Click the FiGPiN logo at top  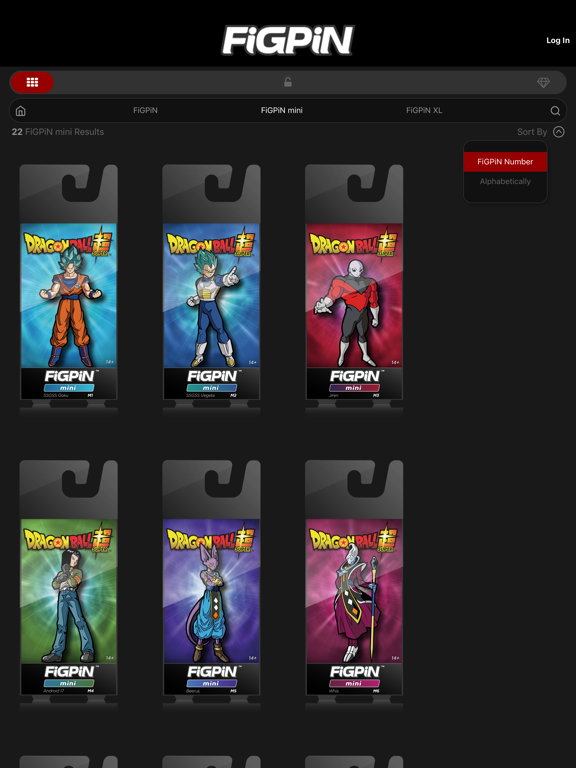coord(288,40)
